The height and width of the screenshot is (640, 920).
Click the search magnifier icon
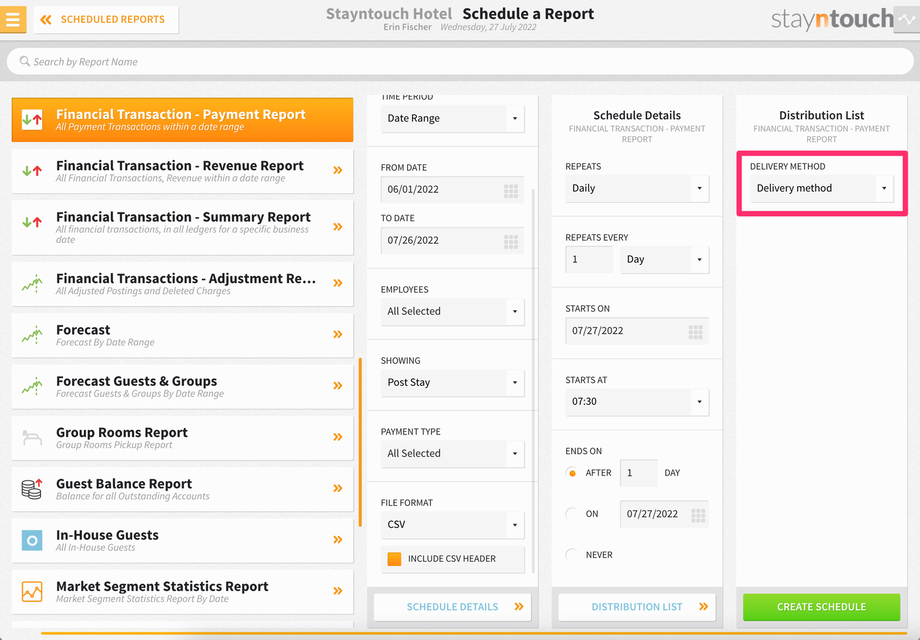[25, 61]
